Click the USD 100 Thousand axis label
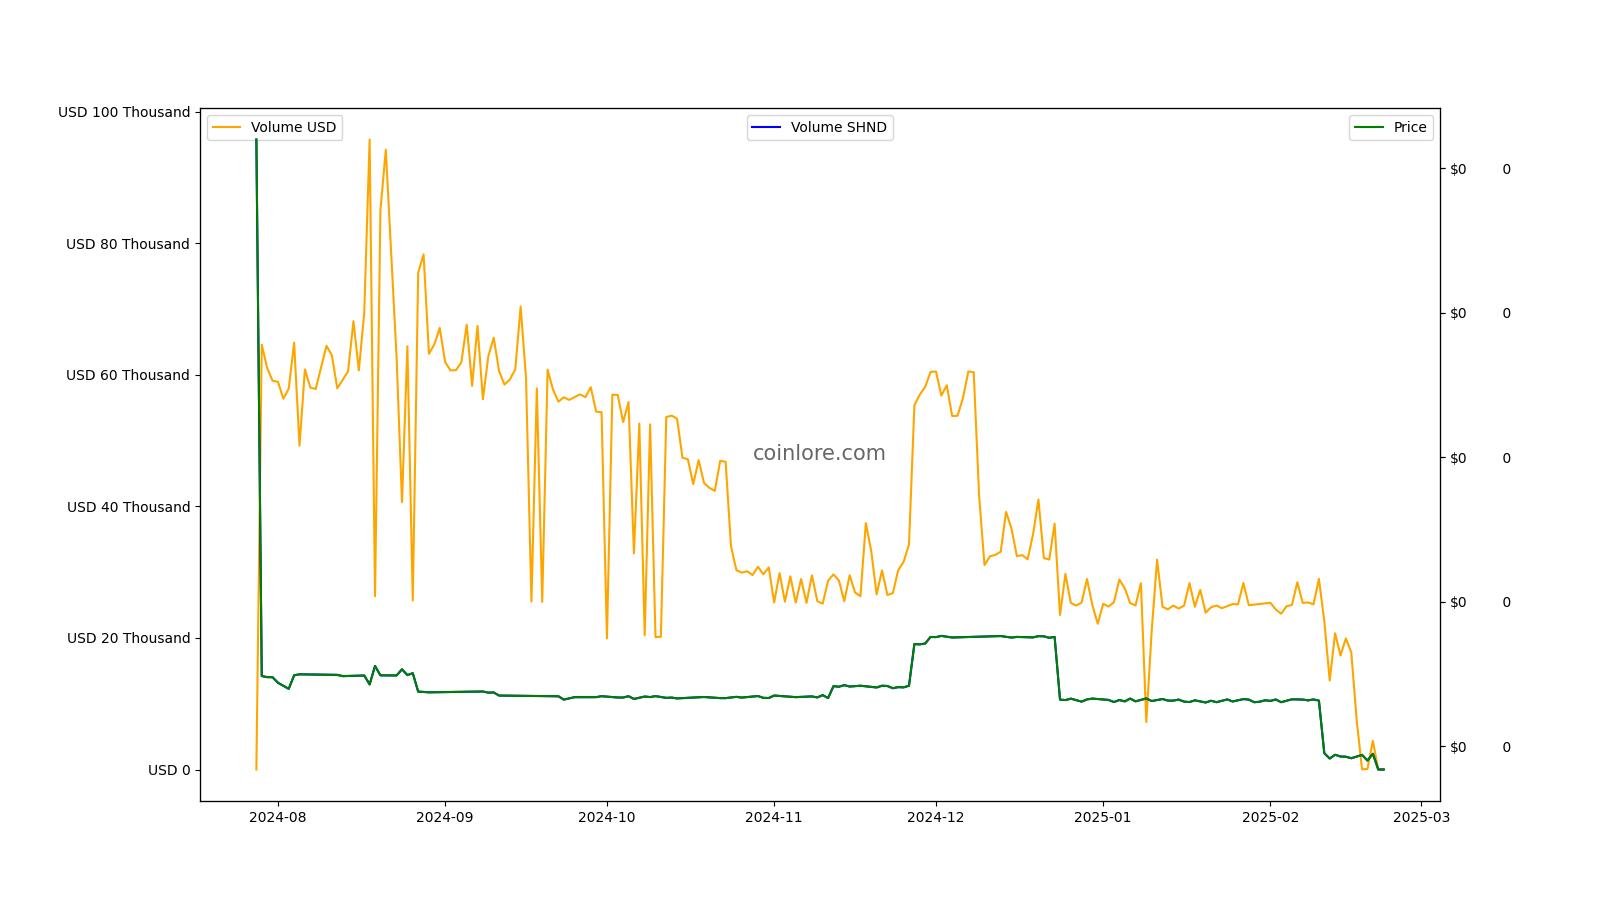The height and width of the screenshot is (900, 1600). point(124,112)
